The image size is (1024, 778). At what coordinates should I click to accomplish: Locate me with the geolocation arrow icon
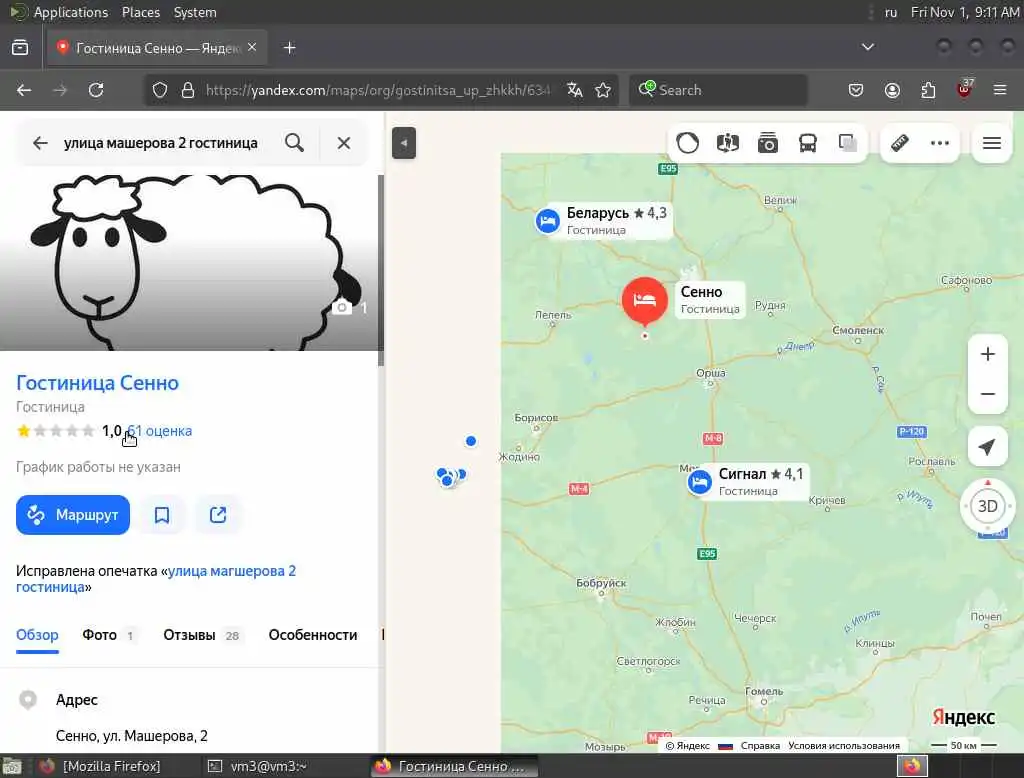[987, 447]
